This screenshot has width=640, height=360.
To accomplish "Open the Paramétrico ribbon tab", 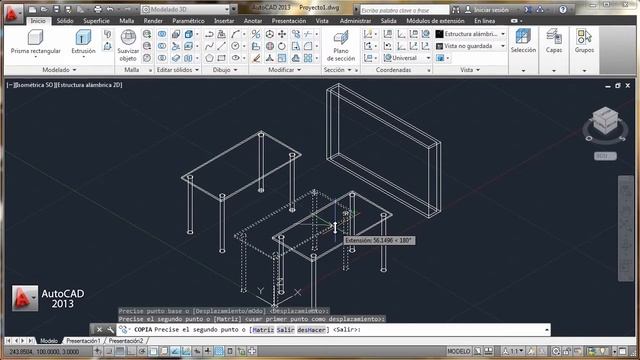I will (x=188, y=21).
